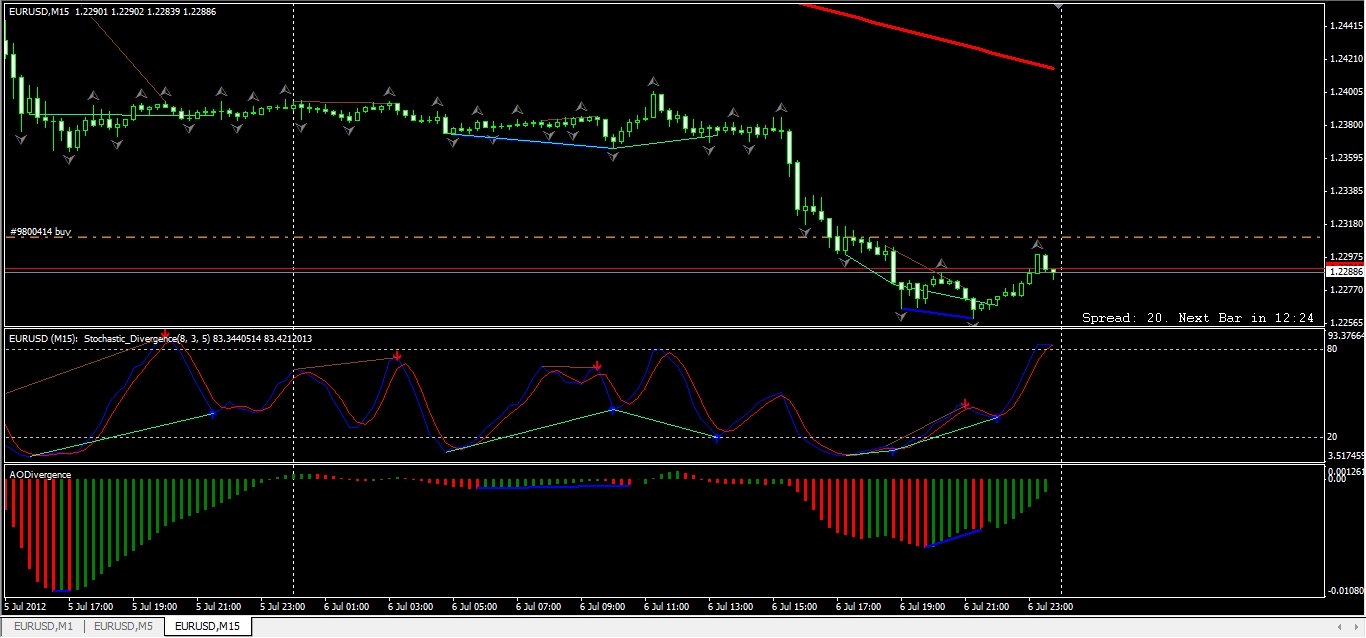Click the 5 Jul 21:00 time label
Image resolution: width=1366 pixels, height=638 pixels.
219,606
